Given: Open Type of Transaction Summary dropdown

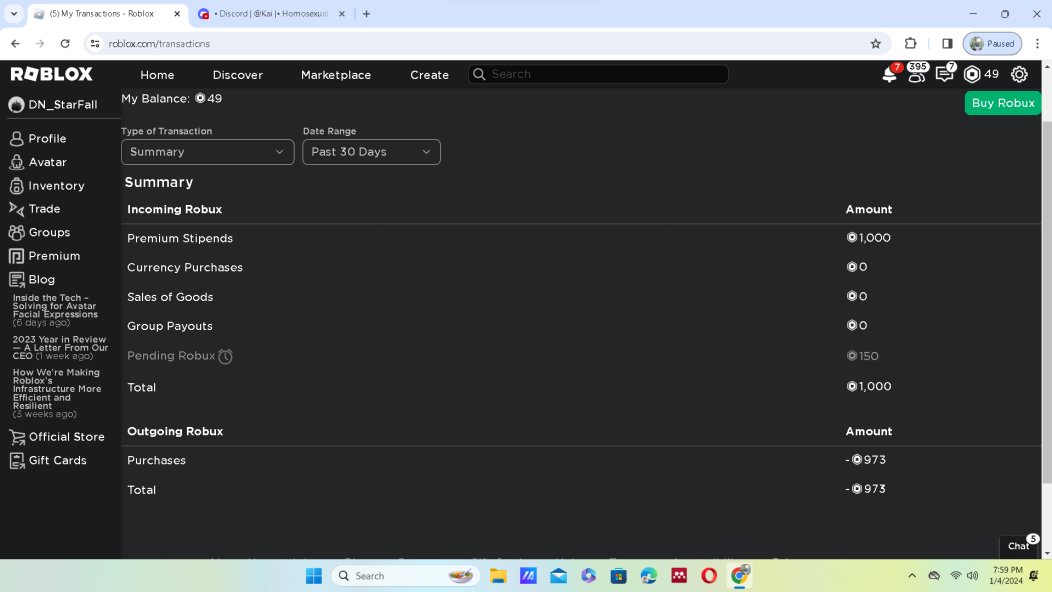Looking at the screenshot, I should (x=207, y=152).
